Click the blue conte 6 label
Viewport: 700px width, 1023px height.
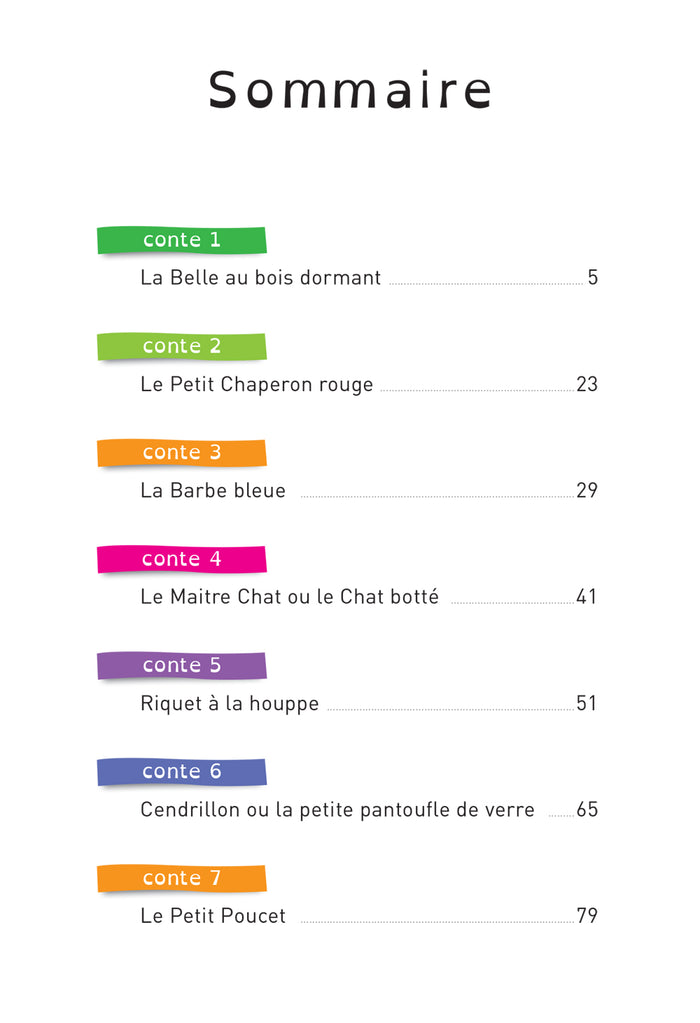pyautogui.click(x=181, y=771)
